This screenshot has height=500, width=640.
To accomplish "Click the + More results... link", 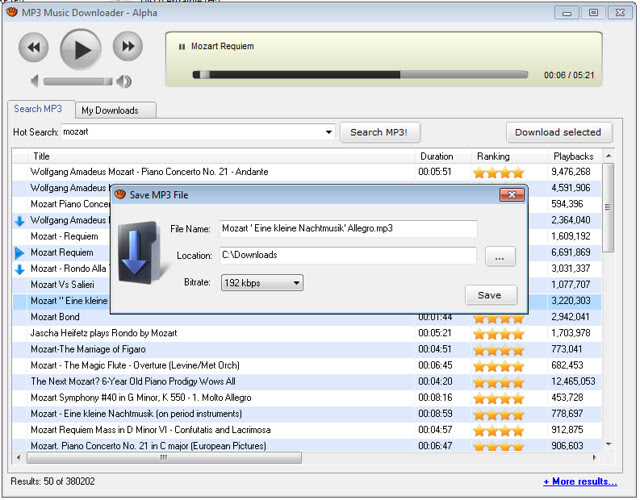I will (580, 482).
